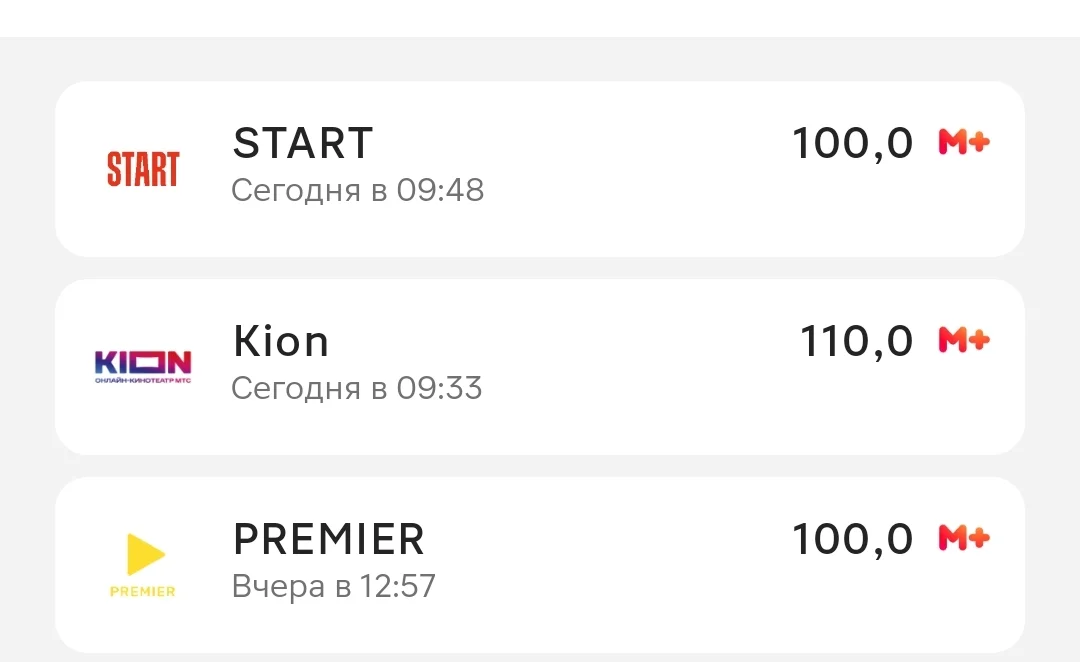Click timestamp Вчера в 12:57
Screen dimensions: 1080x662
point(334,586)
